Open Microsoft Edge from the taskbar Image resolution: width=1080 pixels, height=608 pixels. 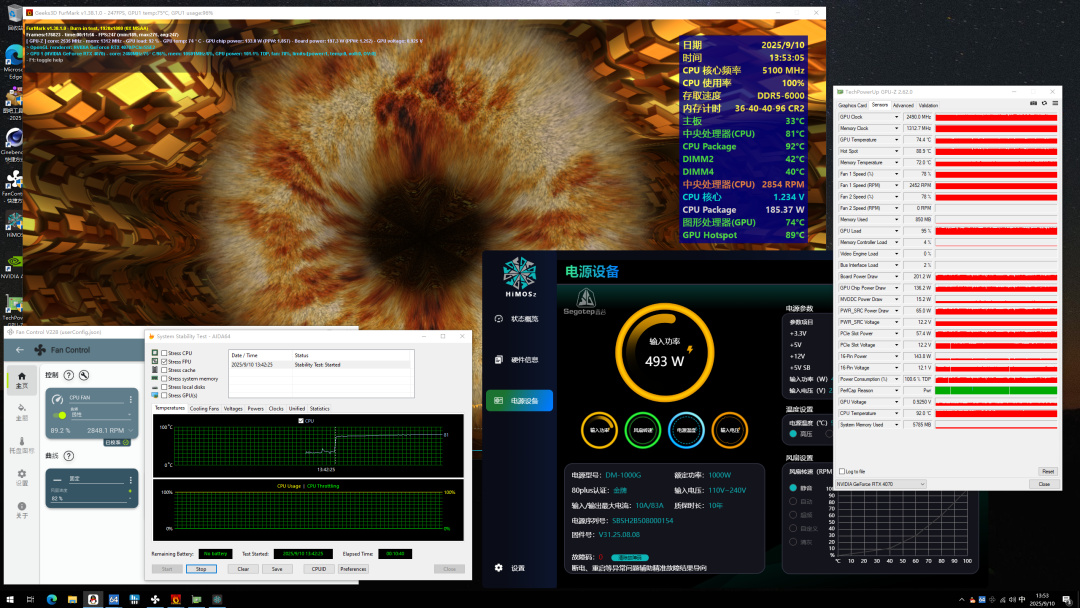[51, 599]
